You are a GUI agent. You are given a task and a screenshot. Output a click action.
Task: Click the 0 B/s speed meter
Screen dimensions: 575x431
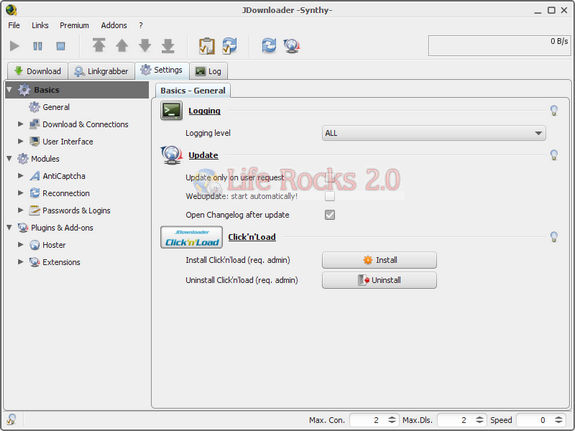pyautogui.click(x=499, y=45)
